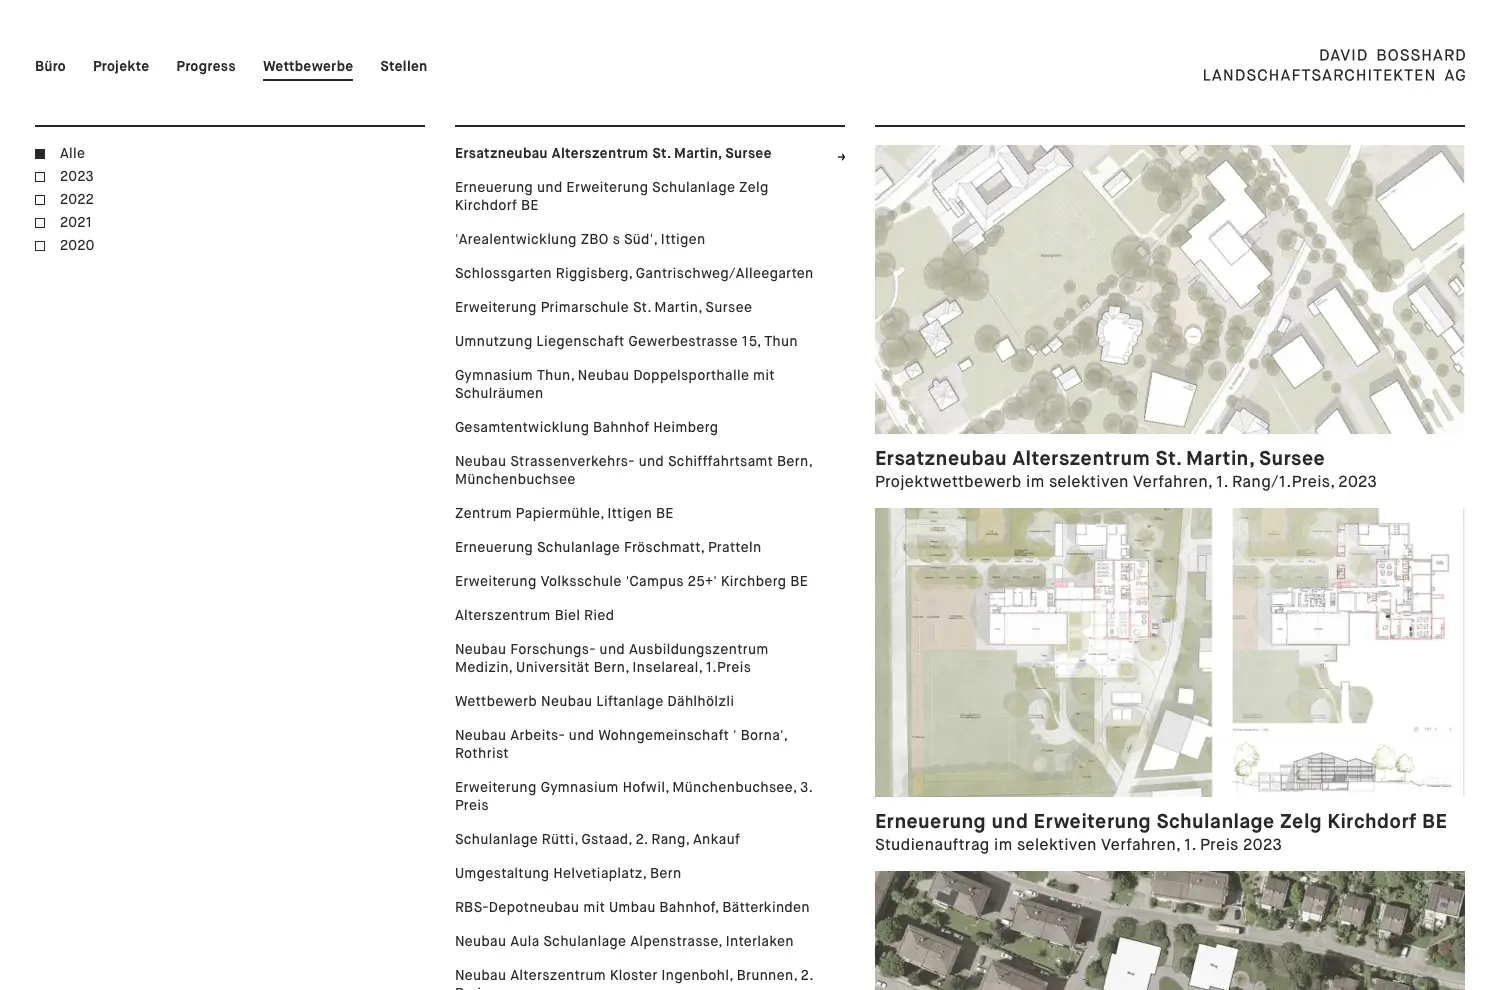Image resolution: width=1500 pixels, height=990 pixels.
Task: Open the Schulanlage Zelg Kirchdorf plan thumbnail
Action: tap(1169, 652)
